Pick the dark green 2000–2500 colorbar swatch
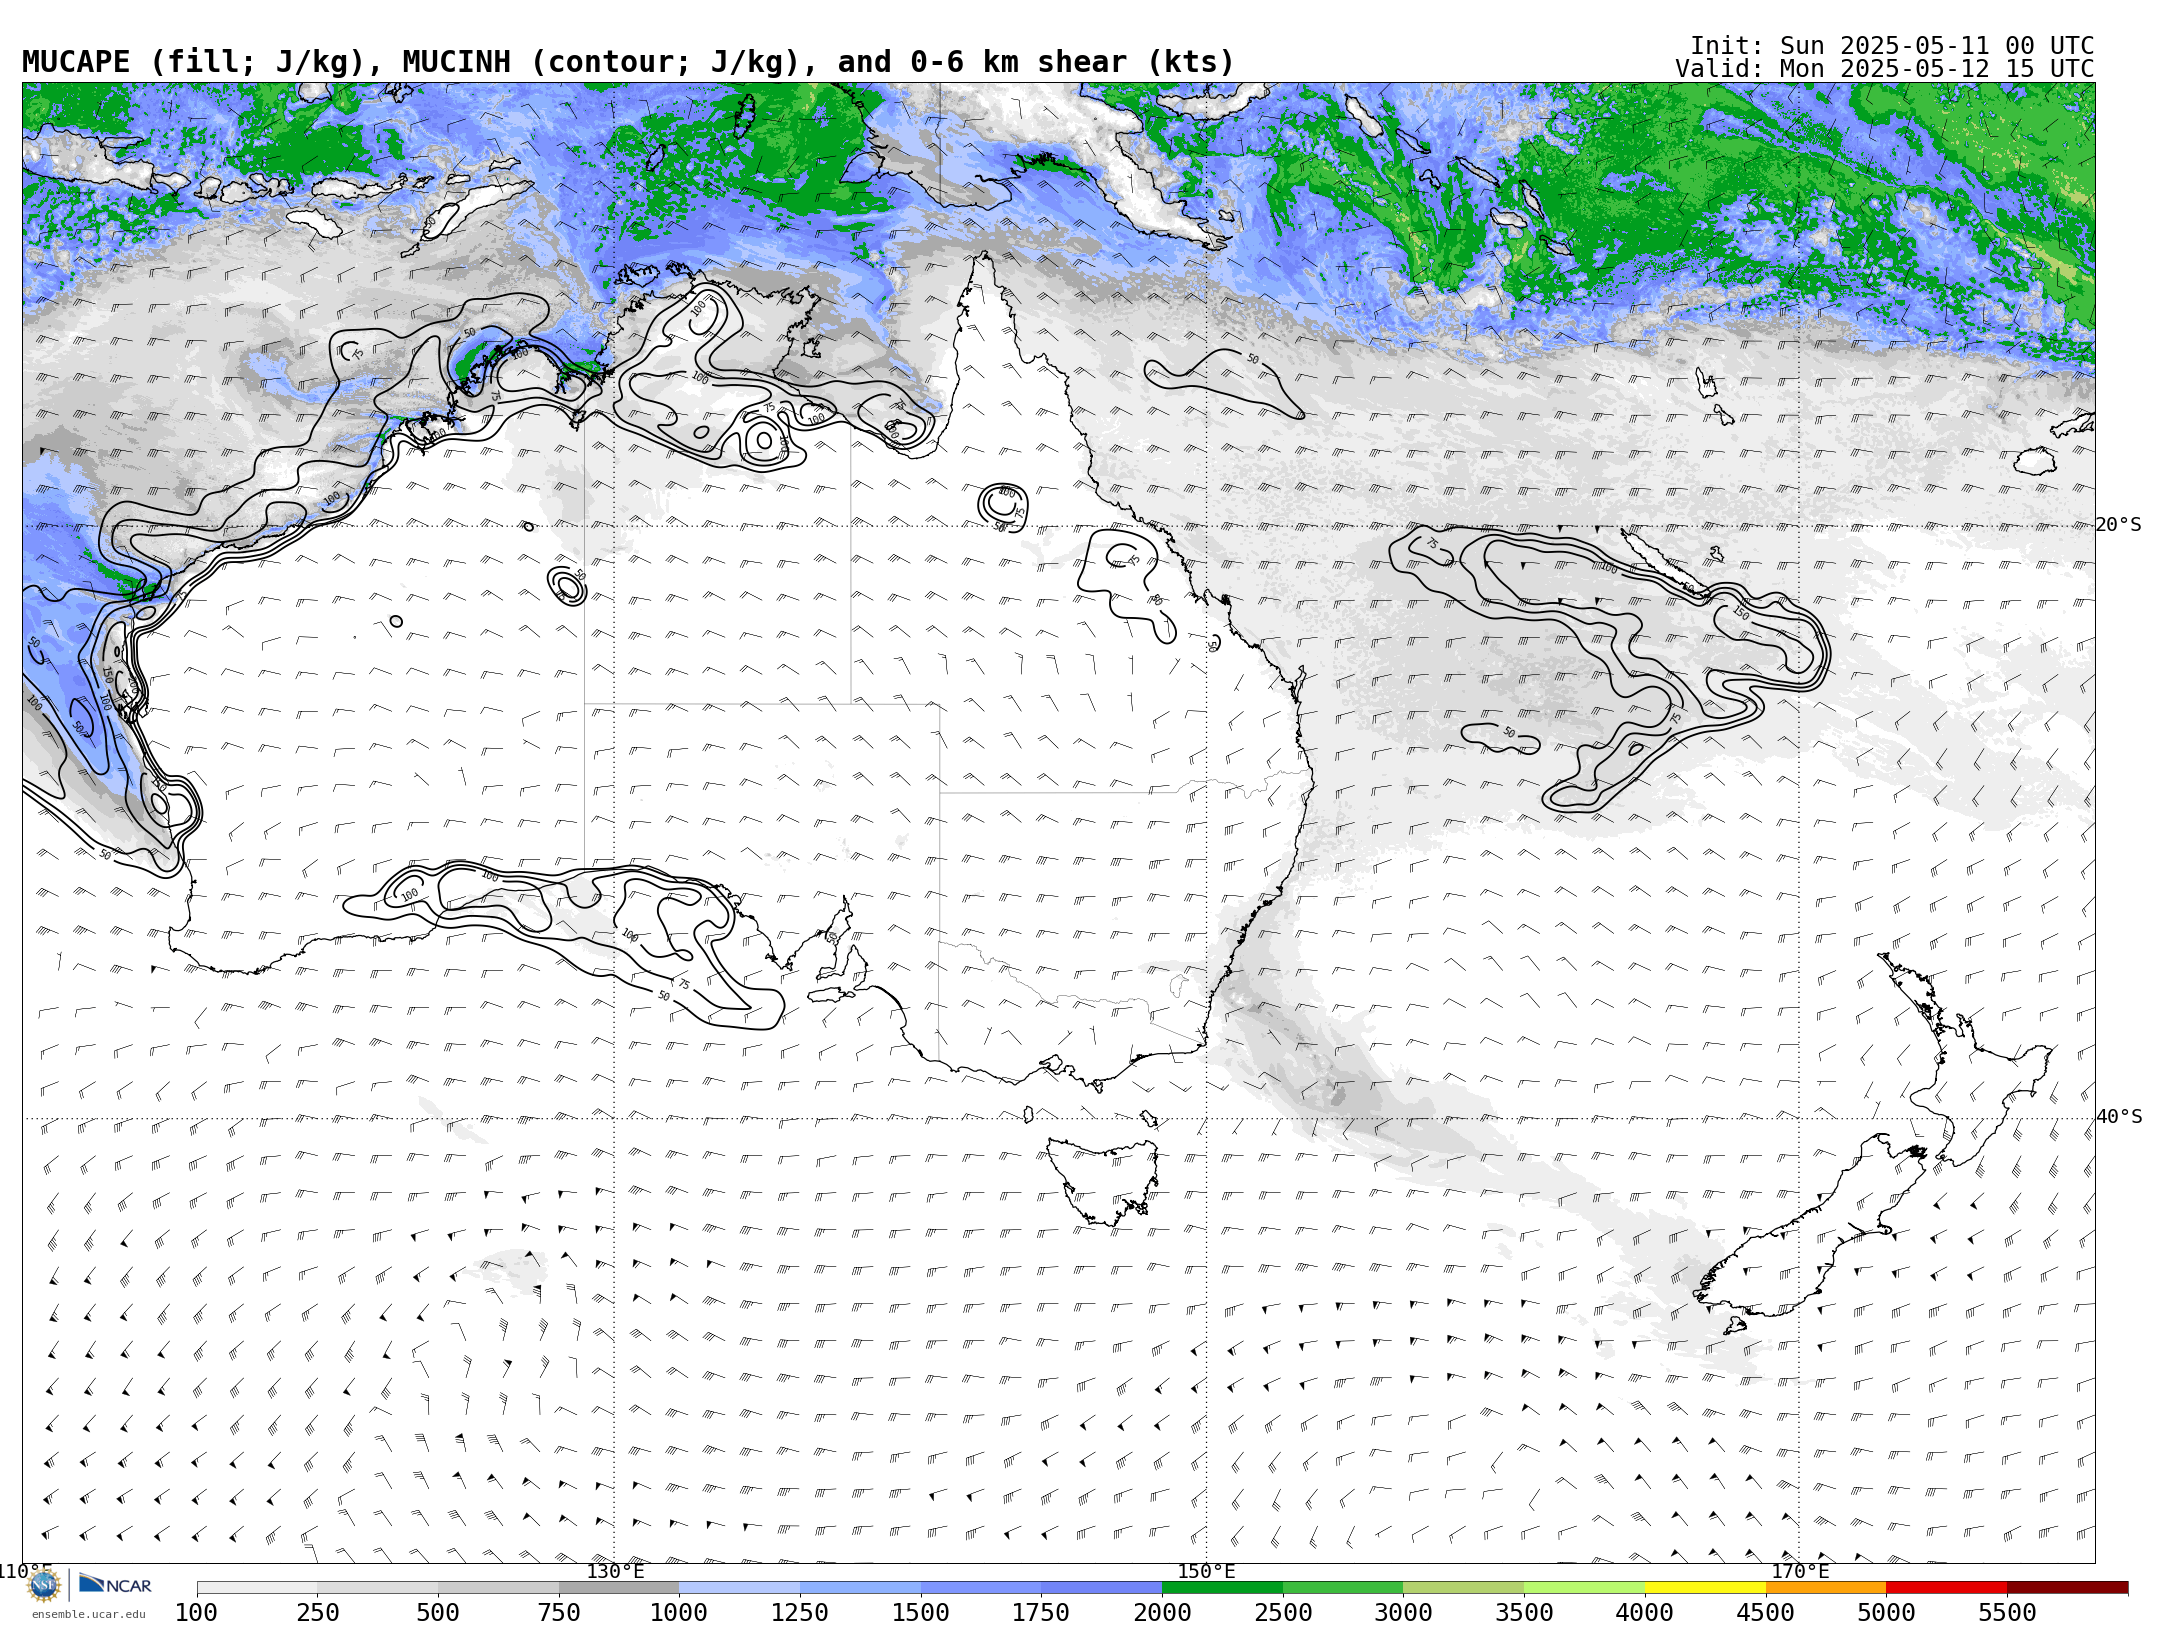The width and height of the screenshot is (2160, 1626). [1222, 1588]
